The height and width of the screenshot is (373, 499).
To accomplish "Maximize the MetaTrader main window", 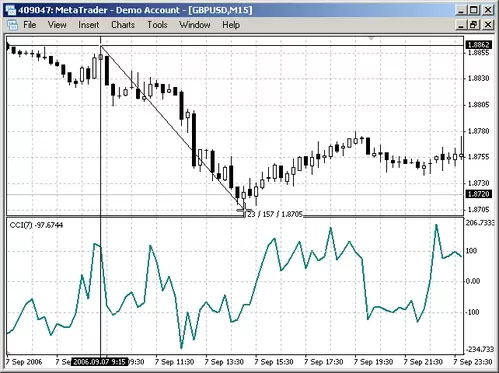I will click(x=474, y=10).
